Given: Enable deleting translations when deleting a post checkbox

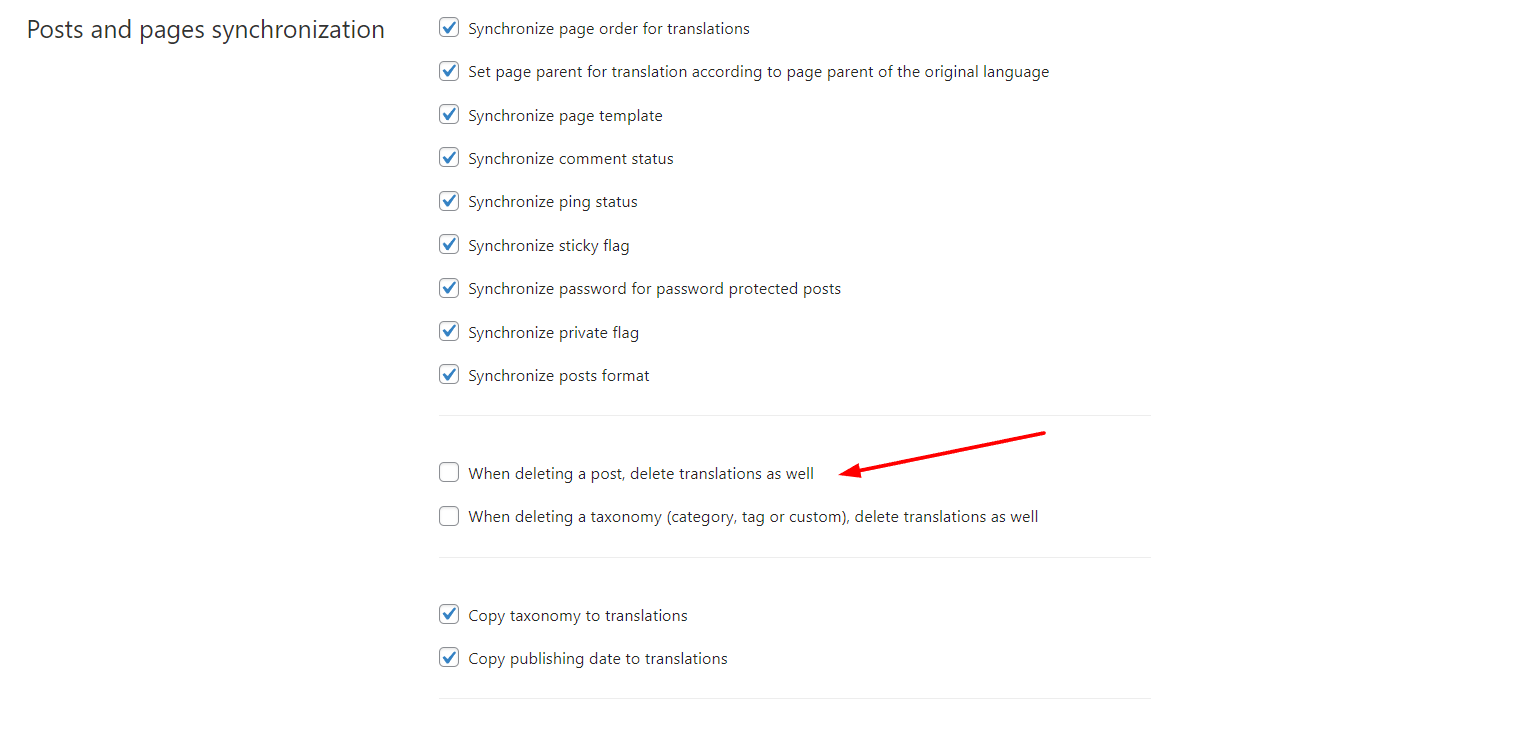Looking at the screenshot, I should coord(449,473).
